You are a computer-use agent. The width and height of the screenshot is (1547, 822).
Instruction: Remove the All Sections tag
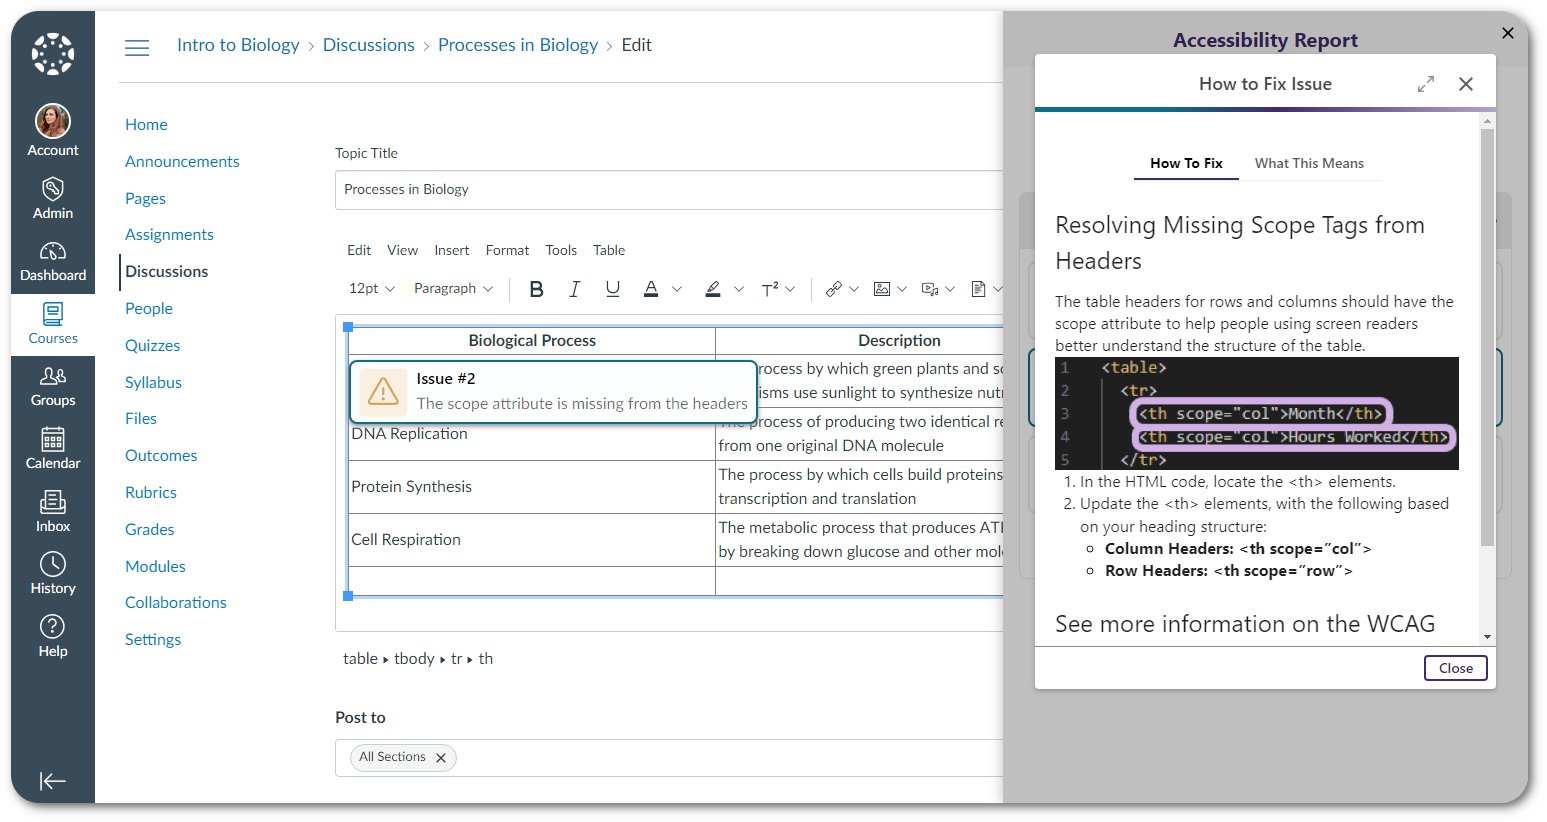click(x=441, y=758)
